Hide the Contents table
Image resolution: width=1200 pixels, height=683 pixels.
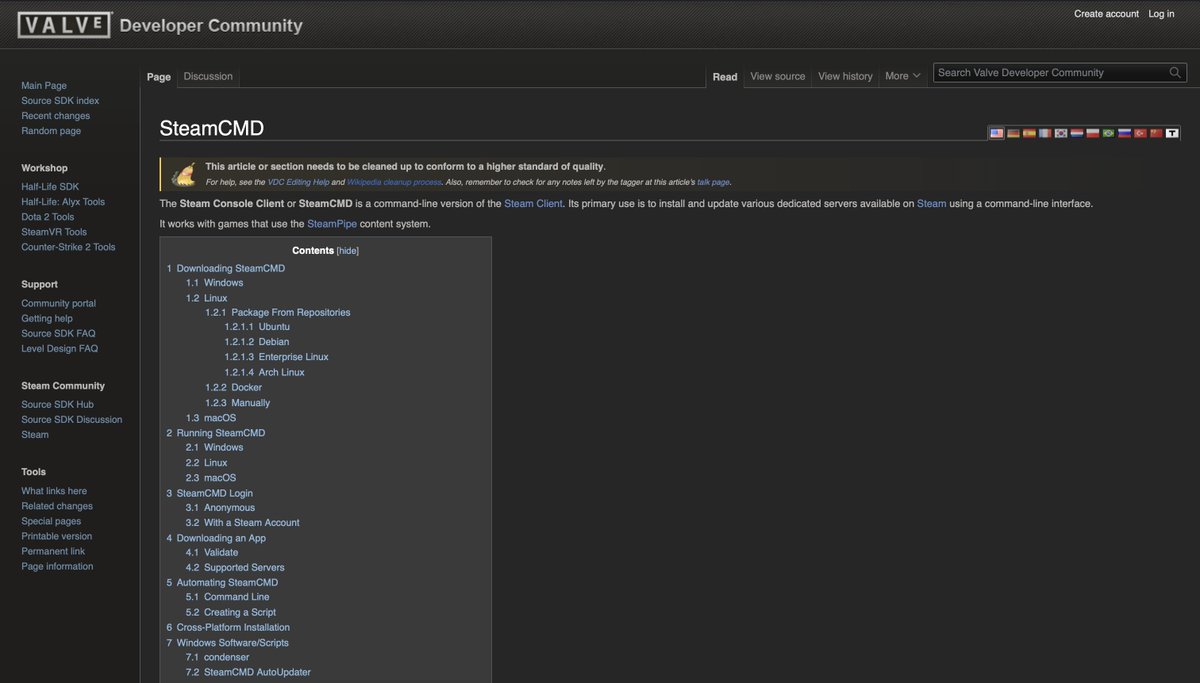click(347, 251)
